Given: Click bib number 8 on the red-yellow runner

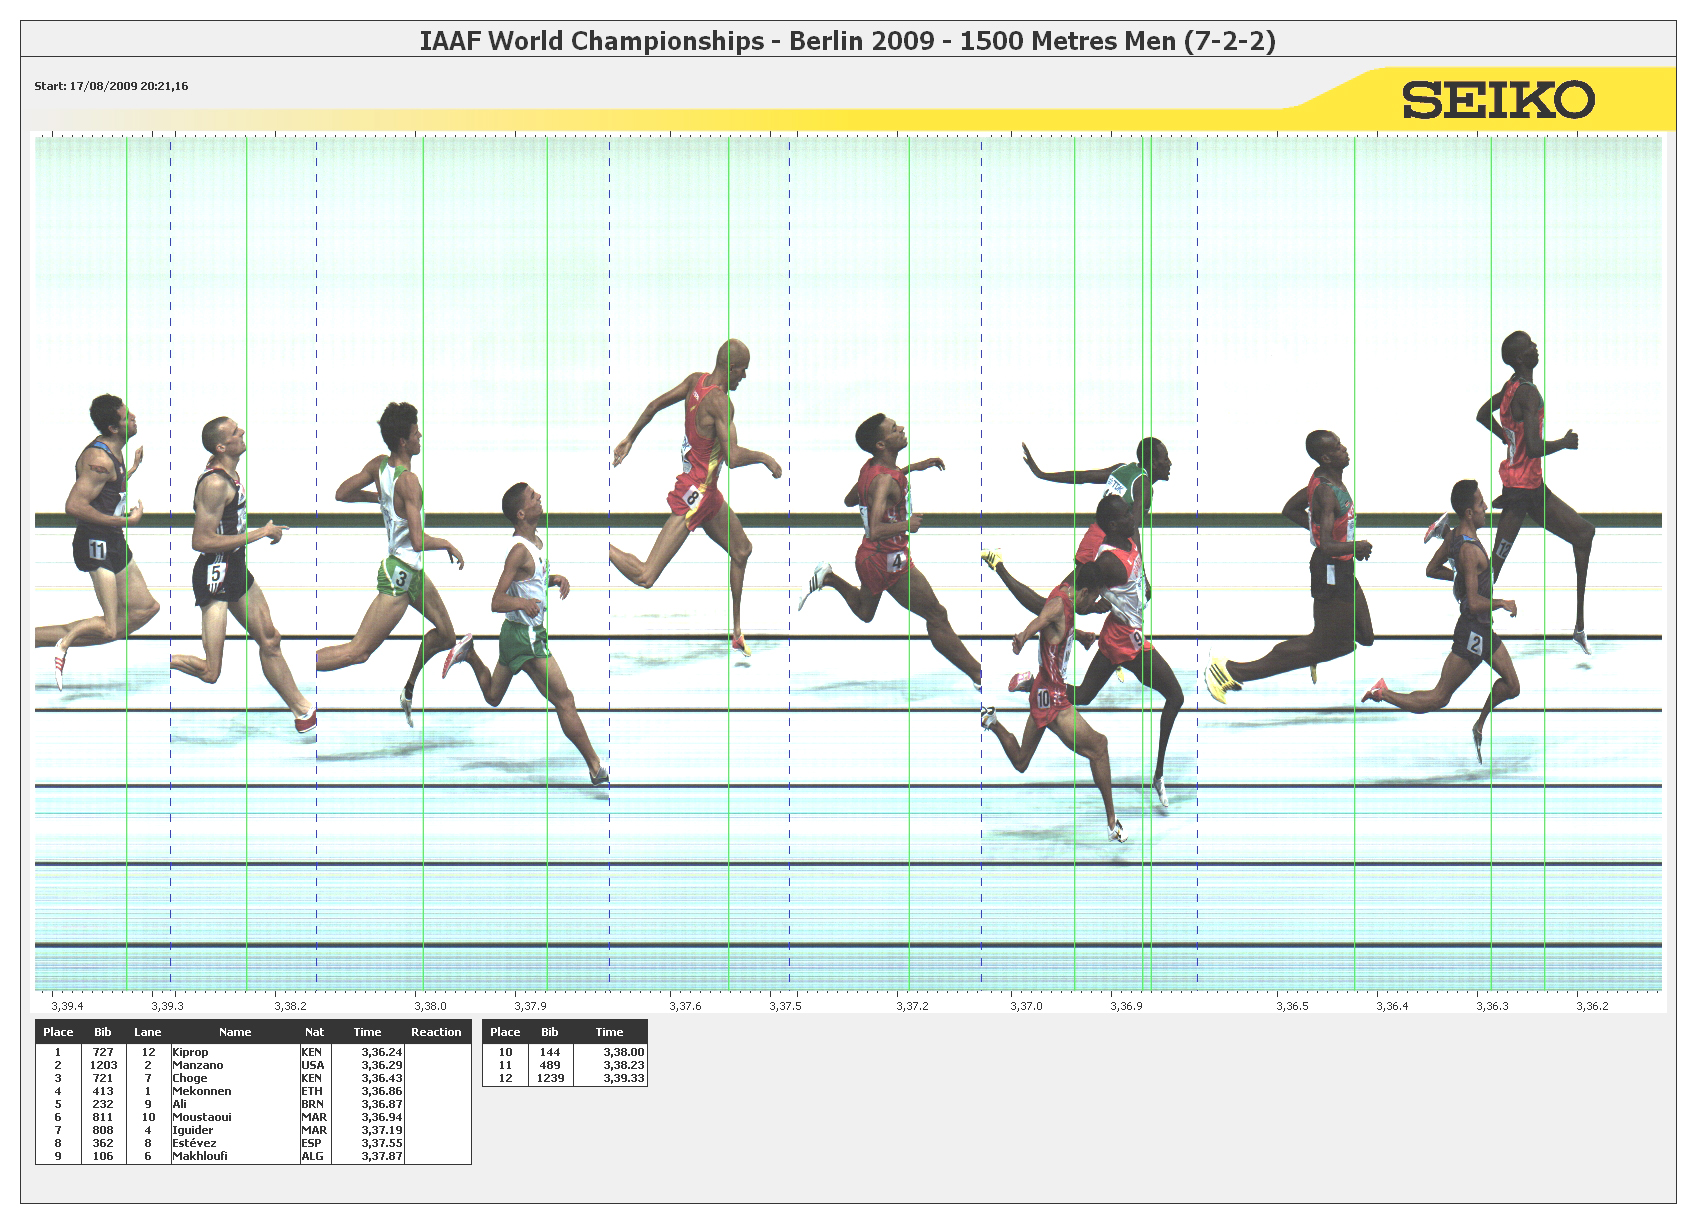Looking at the screenshot, I should coord(692,497).
